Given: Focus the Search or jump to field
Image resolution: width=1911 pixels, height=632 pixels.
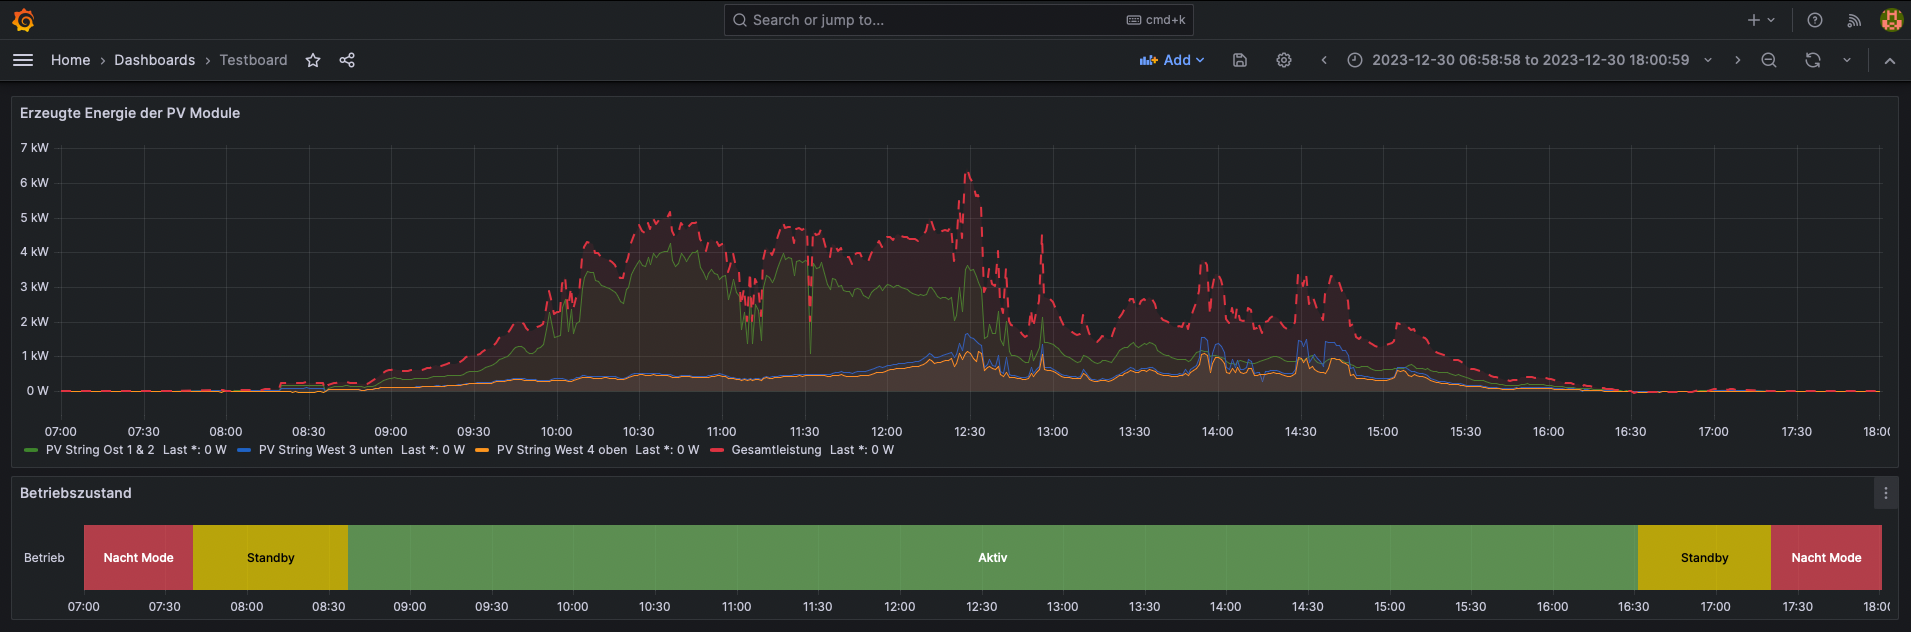Looking at the screenshot, I should pyautogui.click(x=958, y=20).
